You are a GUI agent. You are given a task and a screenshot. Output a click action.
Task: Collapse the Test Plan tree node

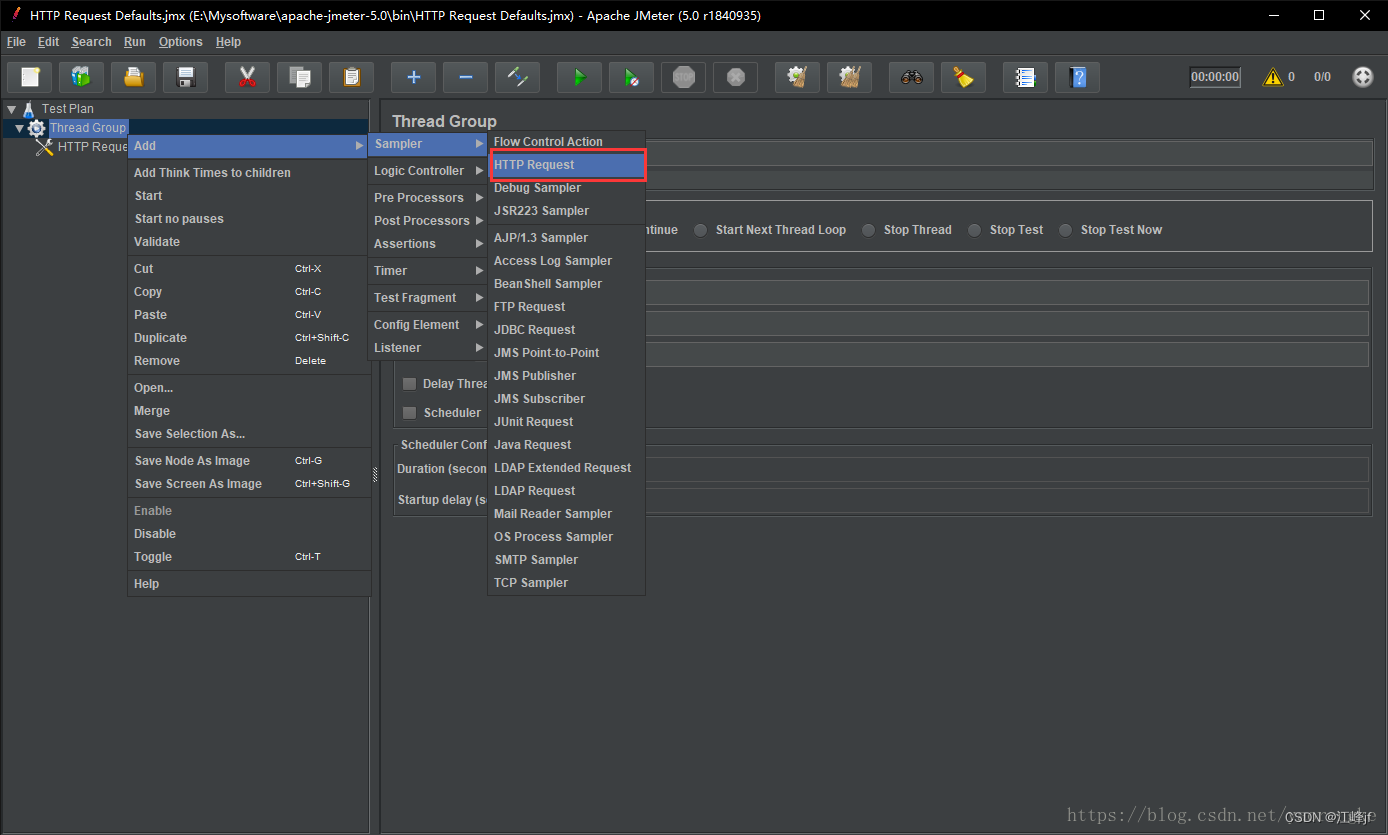(x=11, y=109)
